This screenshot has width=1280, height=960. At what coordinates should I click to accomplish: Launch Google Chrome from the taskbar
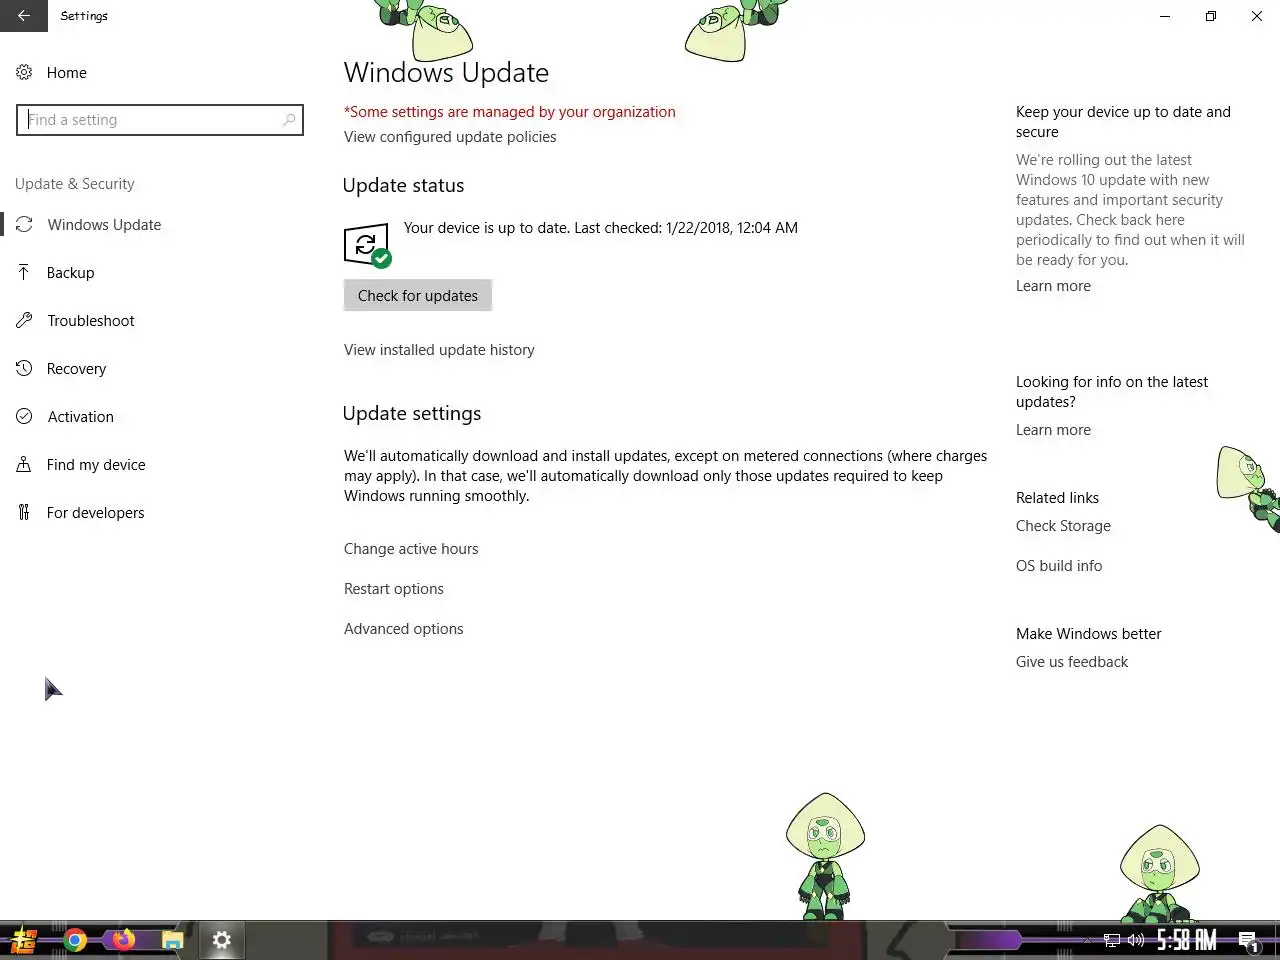75,940
